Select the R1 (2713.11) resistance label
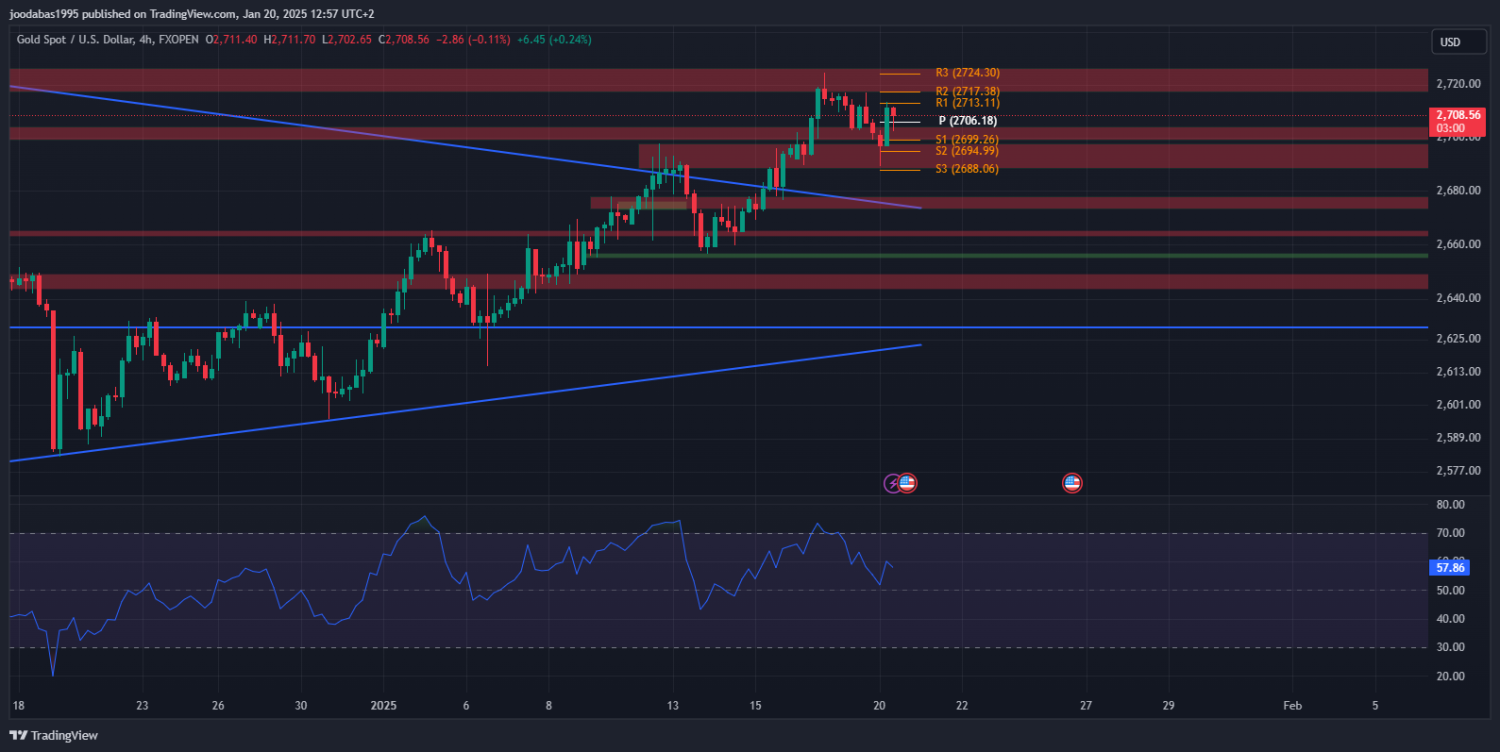 (967, 102)
